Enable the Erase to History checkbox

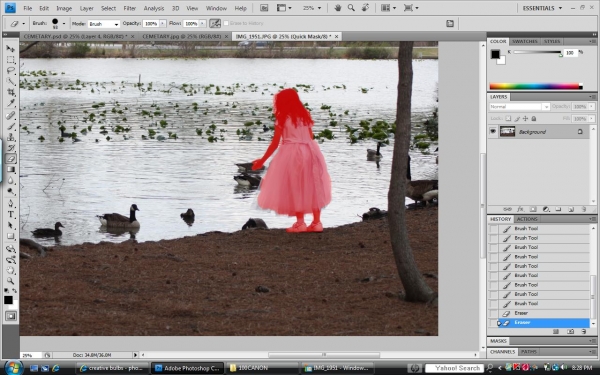226,23
